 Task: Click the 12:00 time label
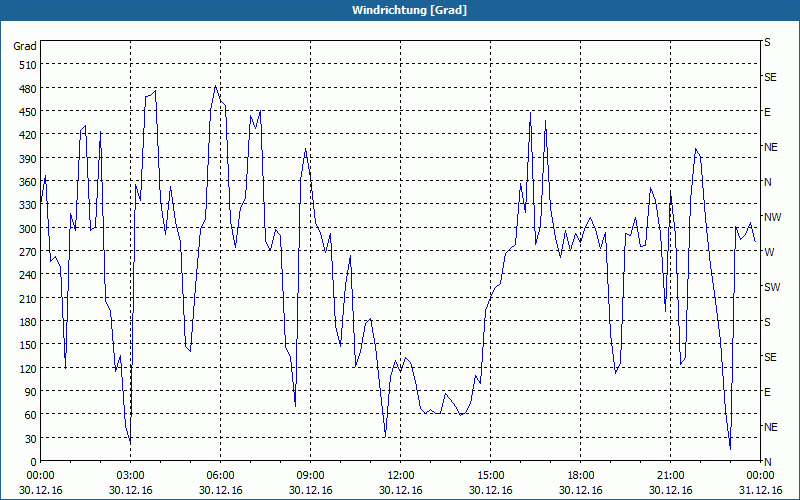pos(401,476)
